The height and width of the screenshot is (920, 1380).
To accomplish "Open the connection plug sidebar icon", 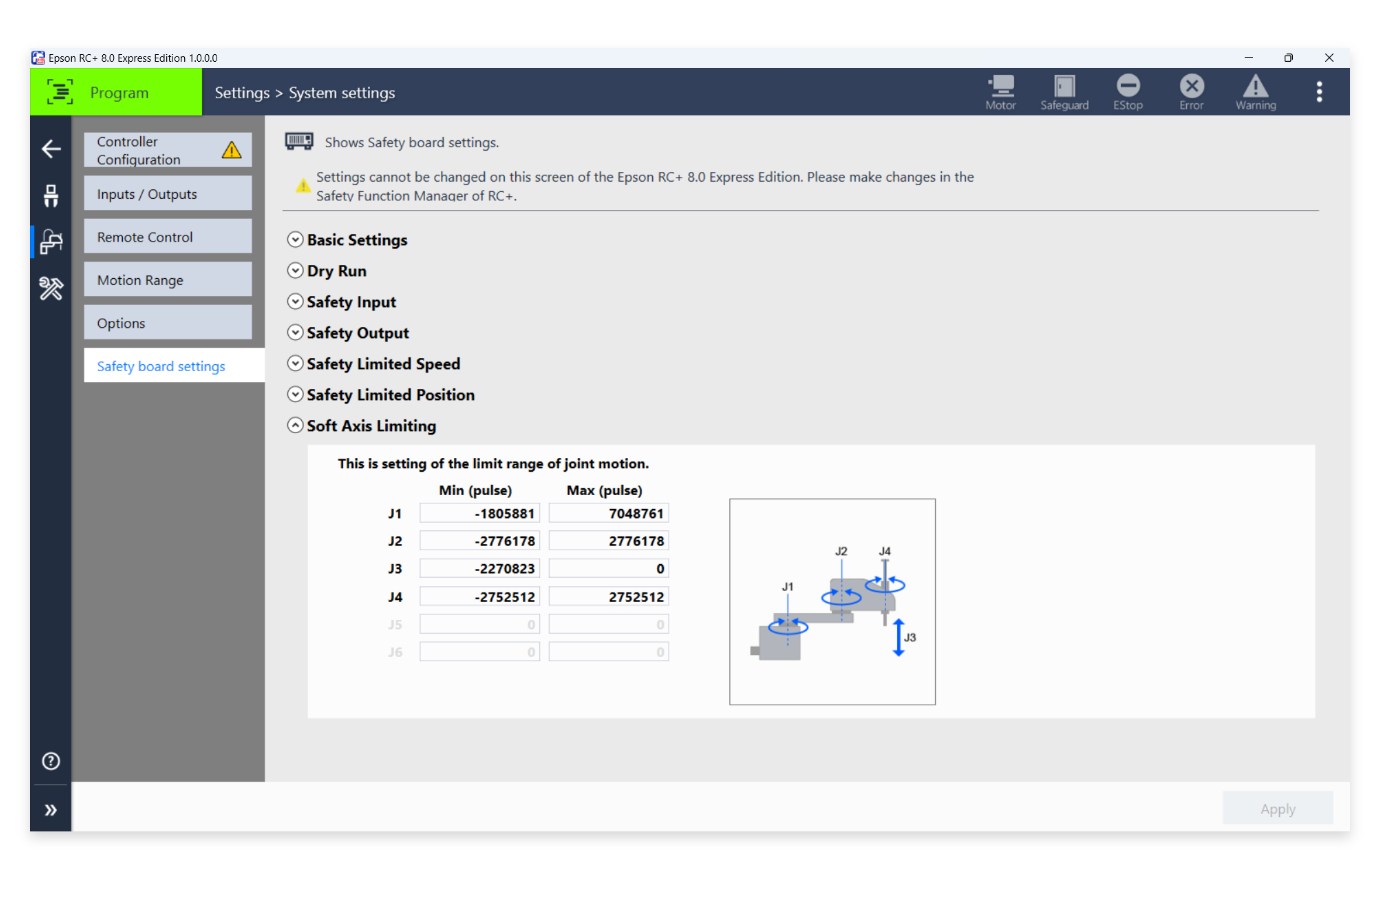I will (x=51, y=195).
